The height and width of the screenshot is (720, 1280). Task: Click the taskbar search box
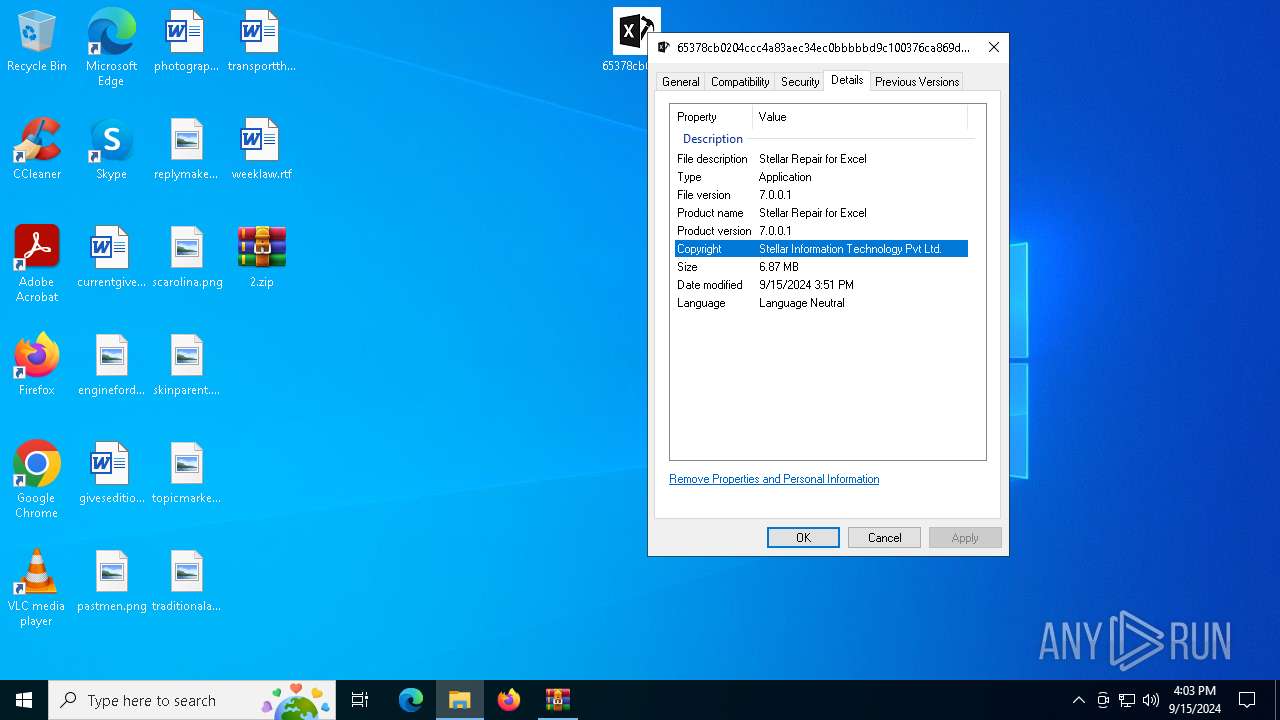192,700
